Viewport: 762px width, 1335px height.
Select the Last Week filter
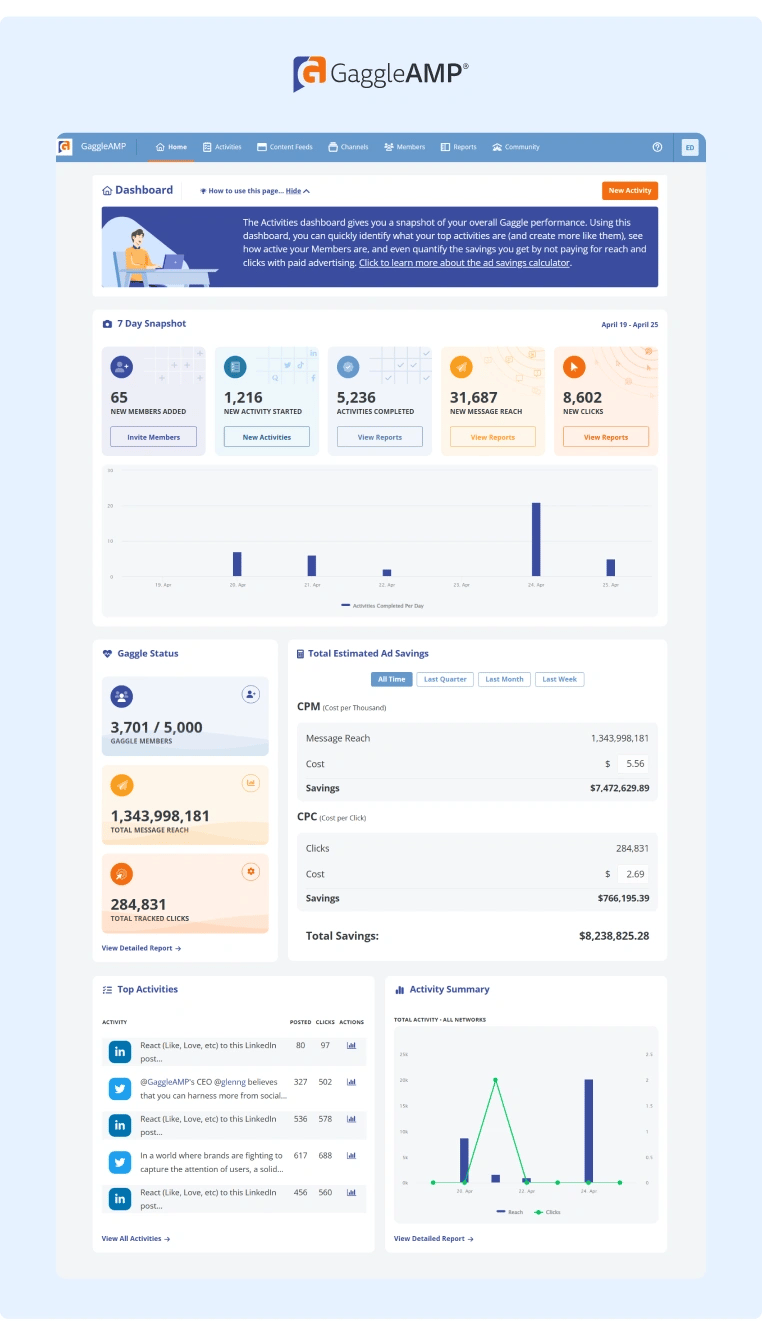[x=559, y=679]
